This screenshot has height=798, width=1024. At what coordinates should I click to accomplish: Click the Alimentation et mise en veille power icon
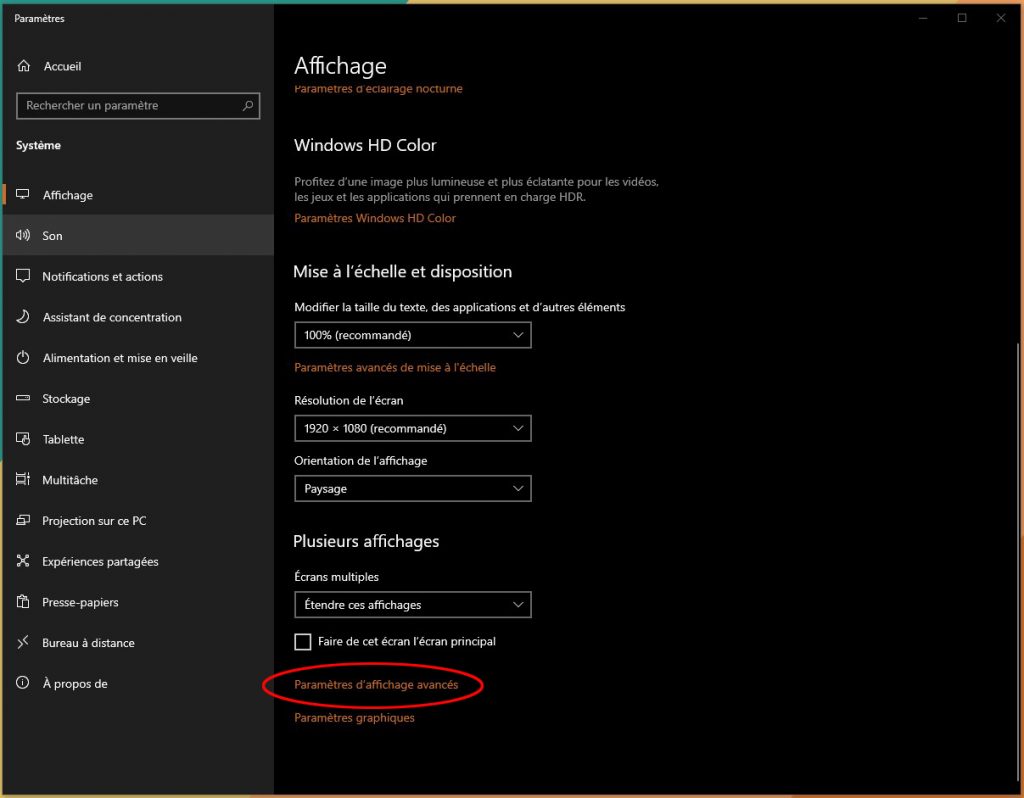pos(24,358)
